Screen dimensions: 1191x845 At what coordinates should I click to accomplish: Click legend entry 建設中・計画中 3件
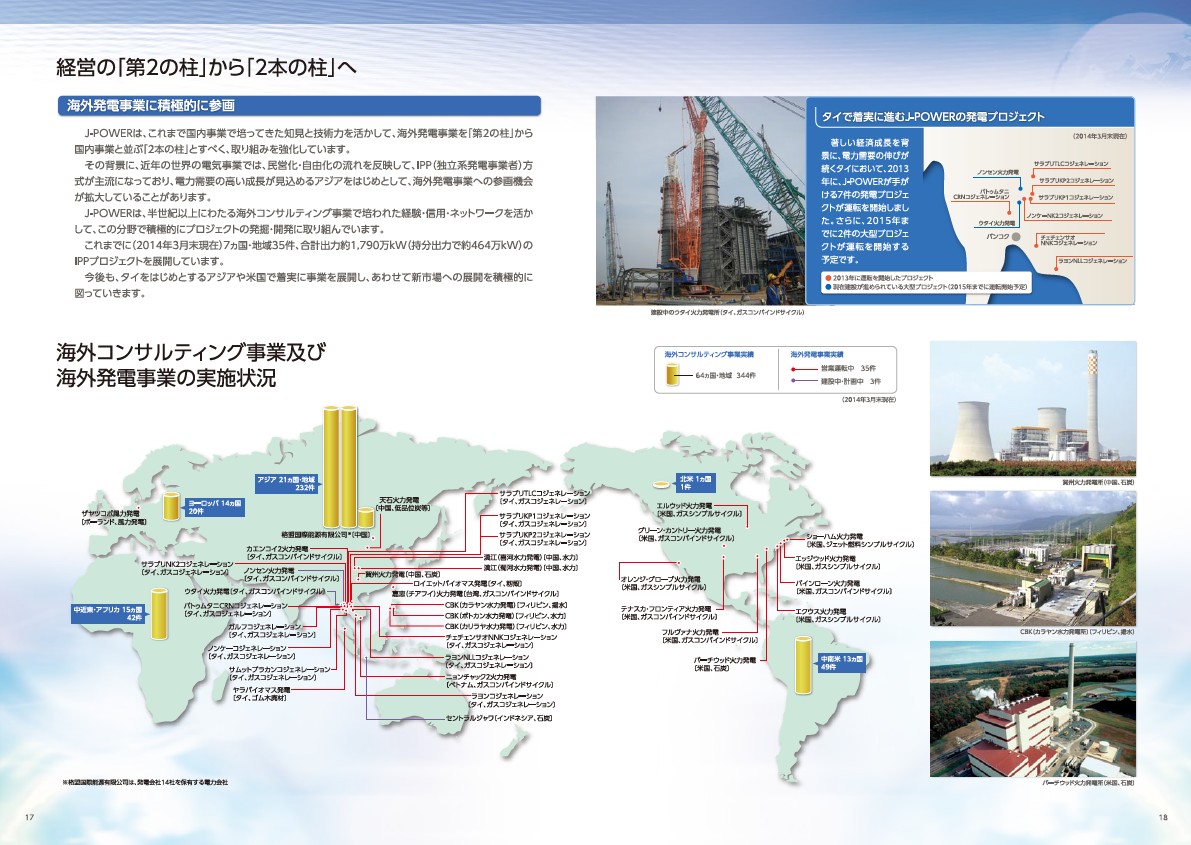[x=850, y=381]
